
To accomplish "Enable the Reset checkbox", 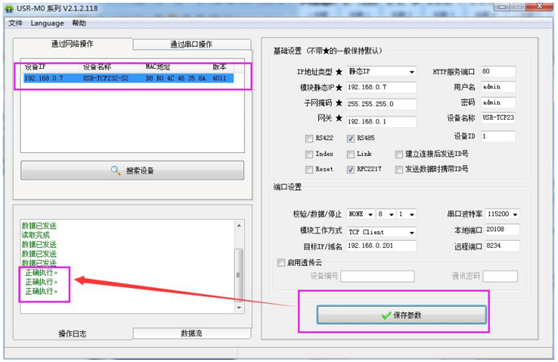I will click(309, 170).
